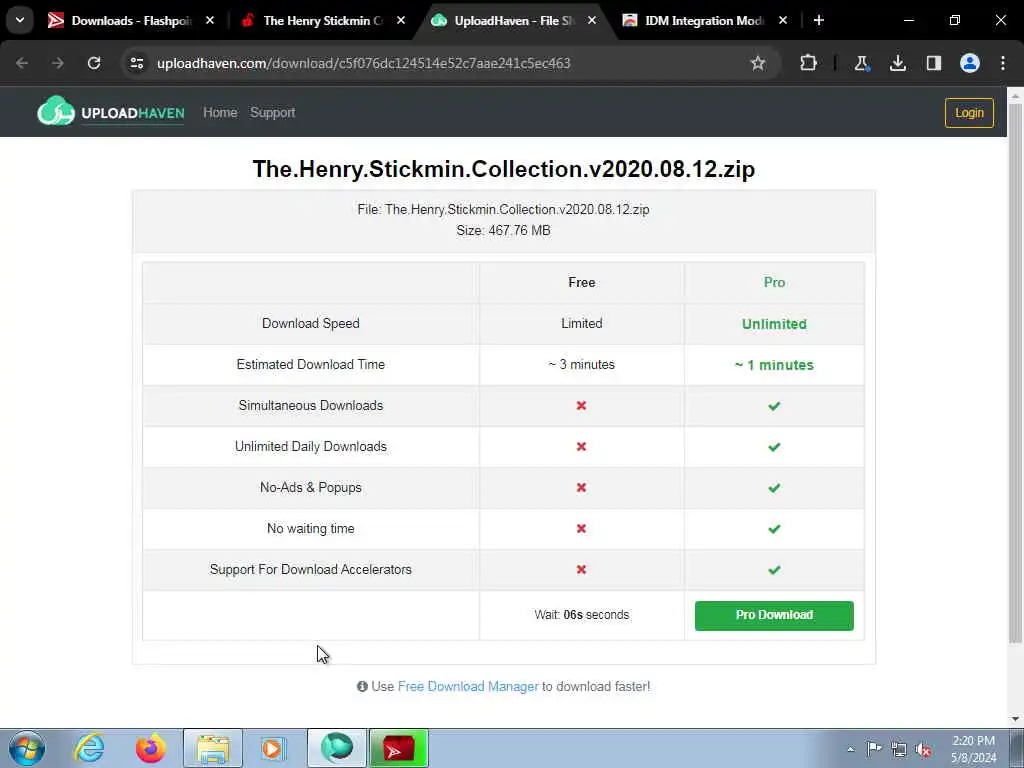
Task: Click the green check for Simultaneous Downloads
Action: click(x=774, y=406)
